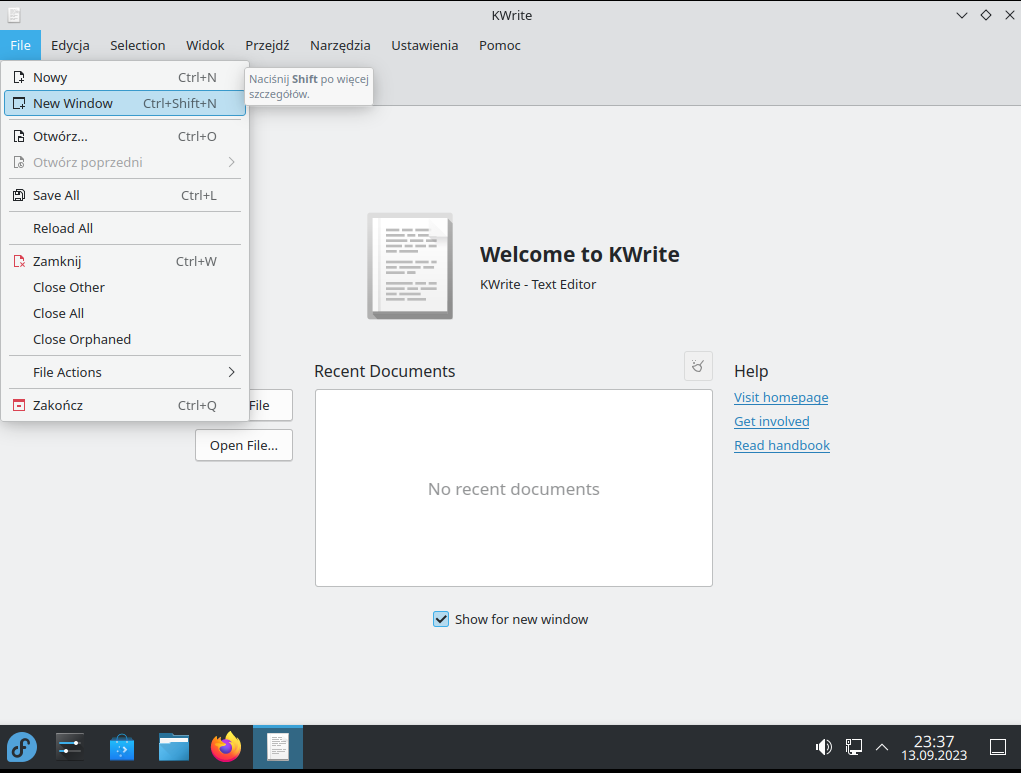Choose Close All in File menu

pyautogui.click(x=125, y=313)
